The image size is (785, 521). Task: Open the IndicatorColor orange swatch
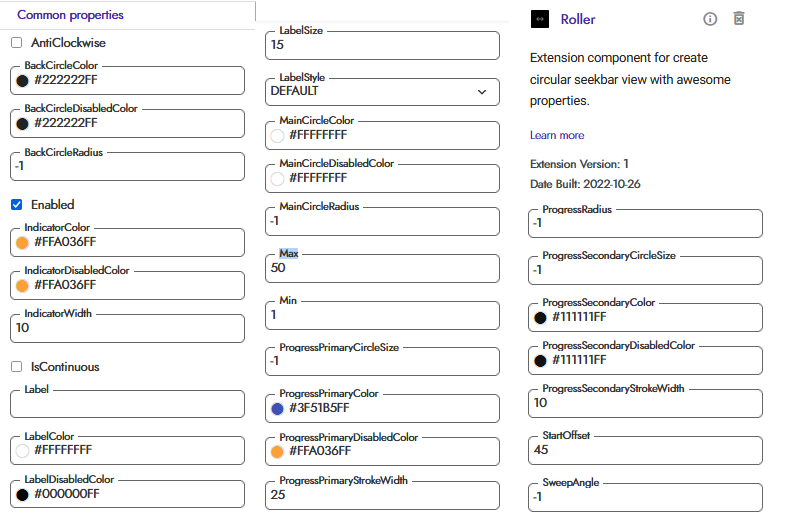[22, 242]
